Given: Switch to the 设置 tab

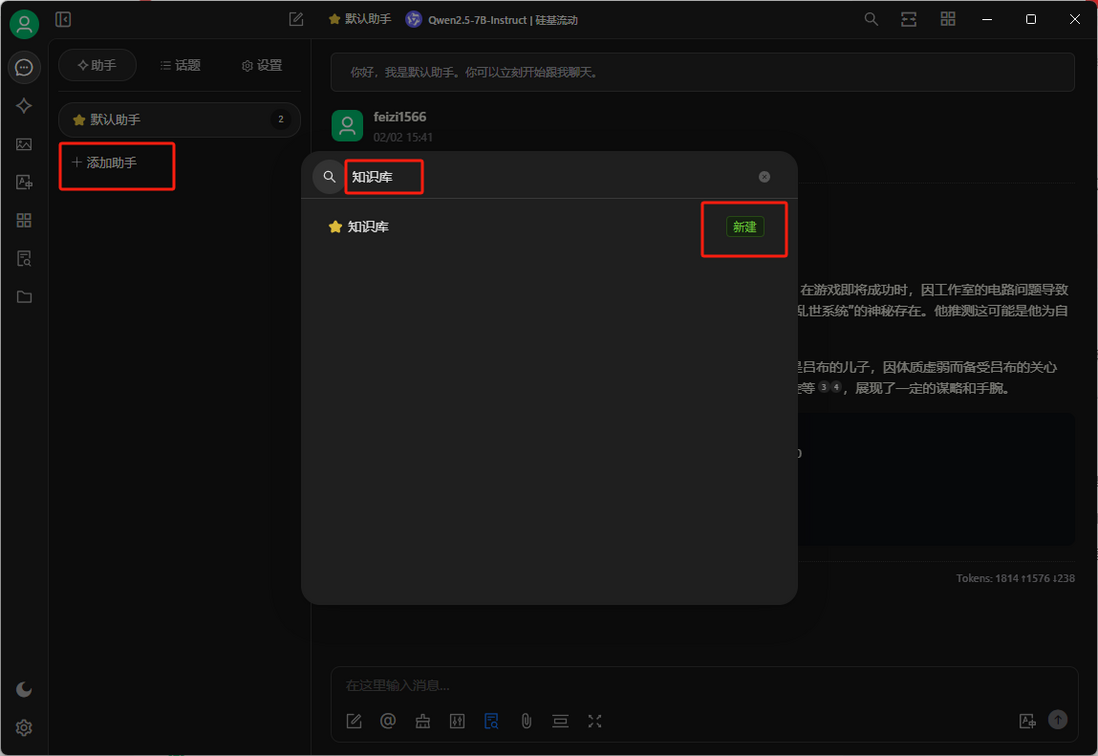Looking at the screenshot, I should pos(262,66).
